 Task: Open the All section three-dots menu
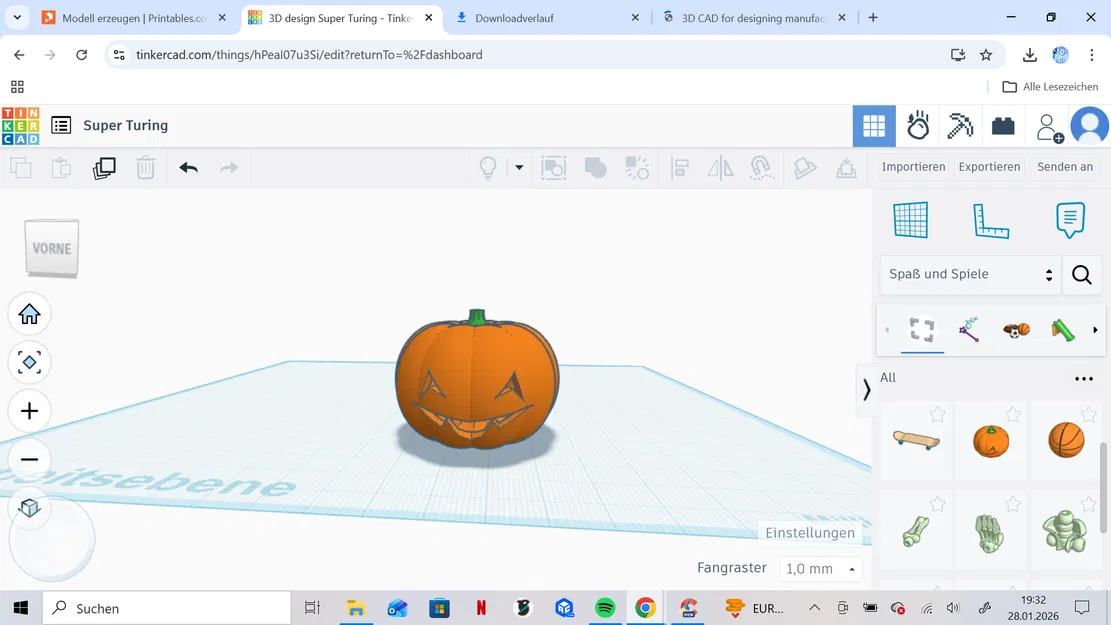click(1083, 378)
